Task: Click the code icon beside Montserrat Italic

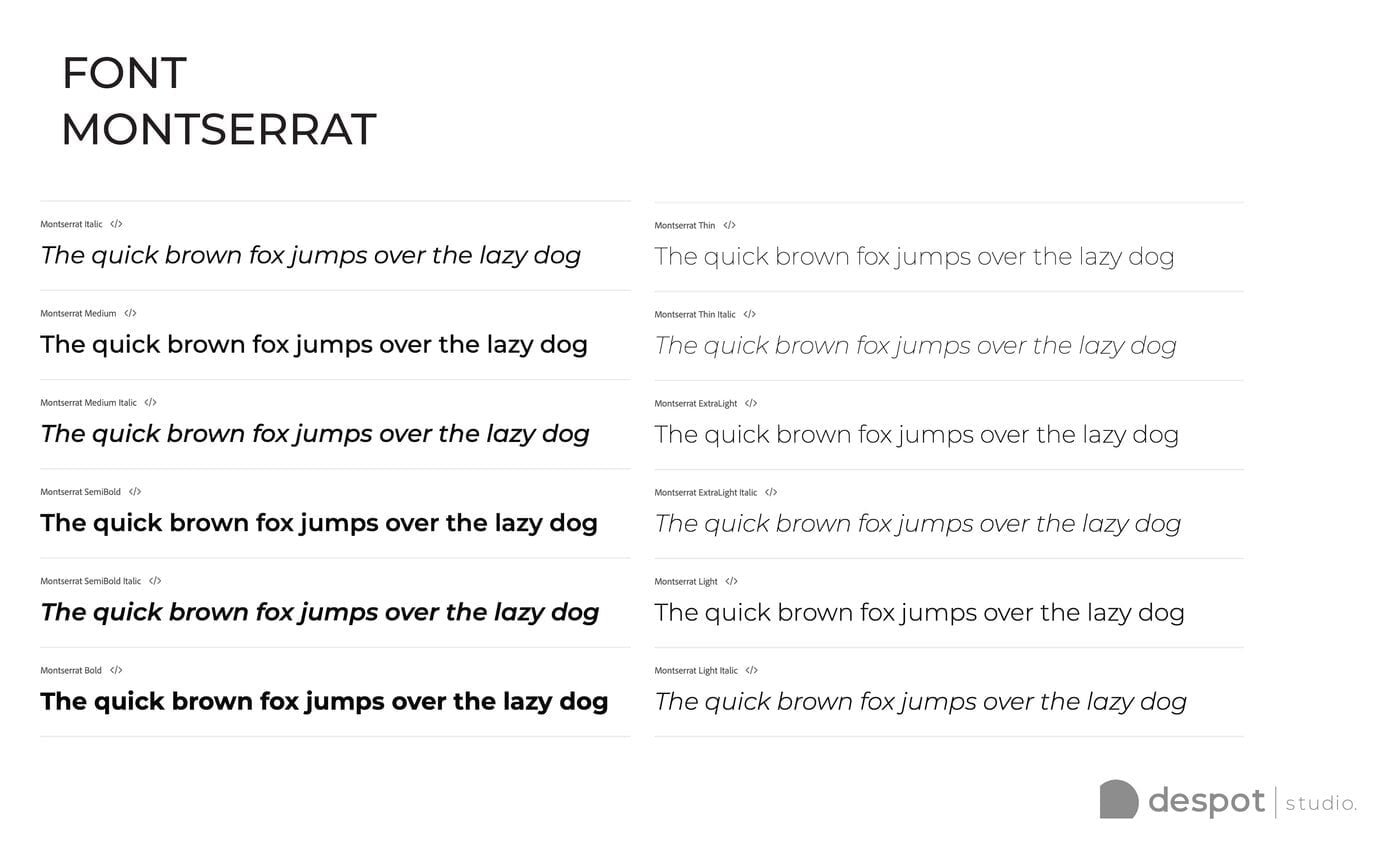Action: (x=116, y=225)
